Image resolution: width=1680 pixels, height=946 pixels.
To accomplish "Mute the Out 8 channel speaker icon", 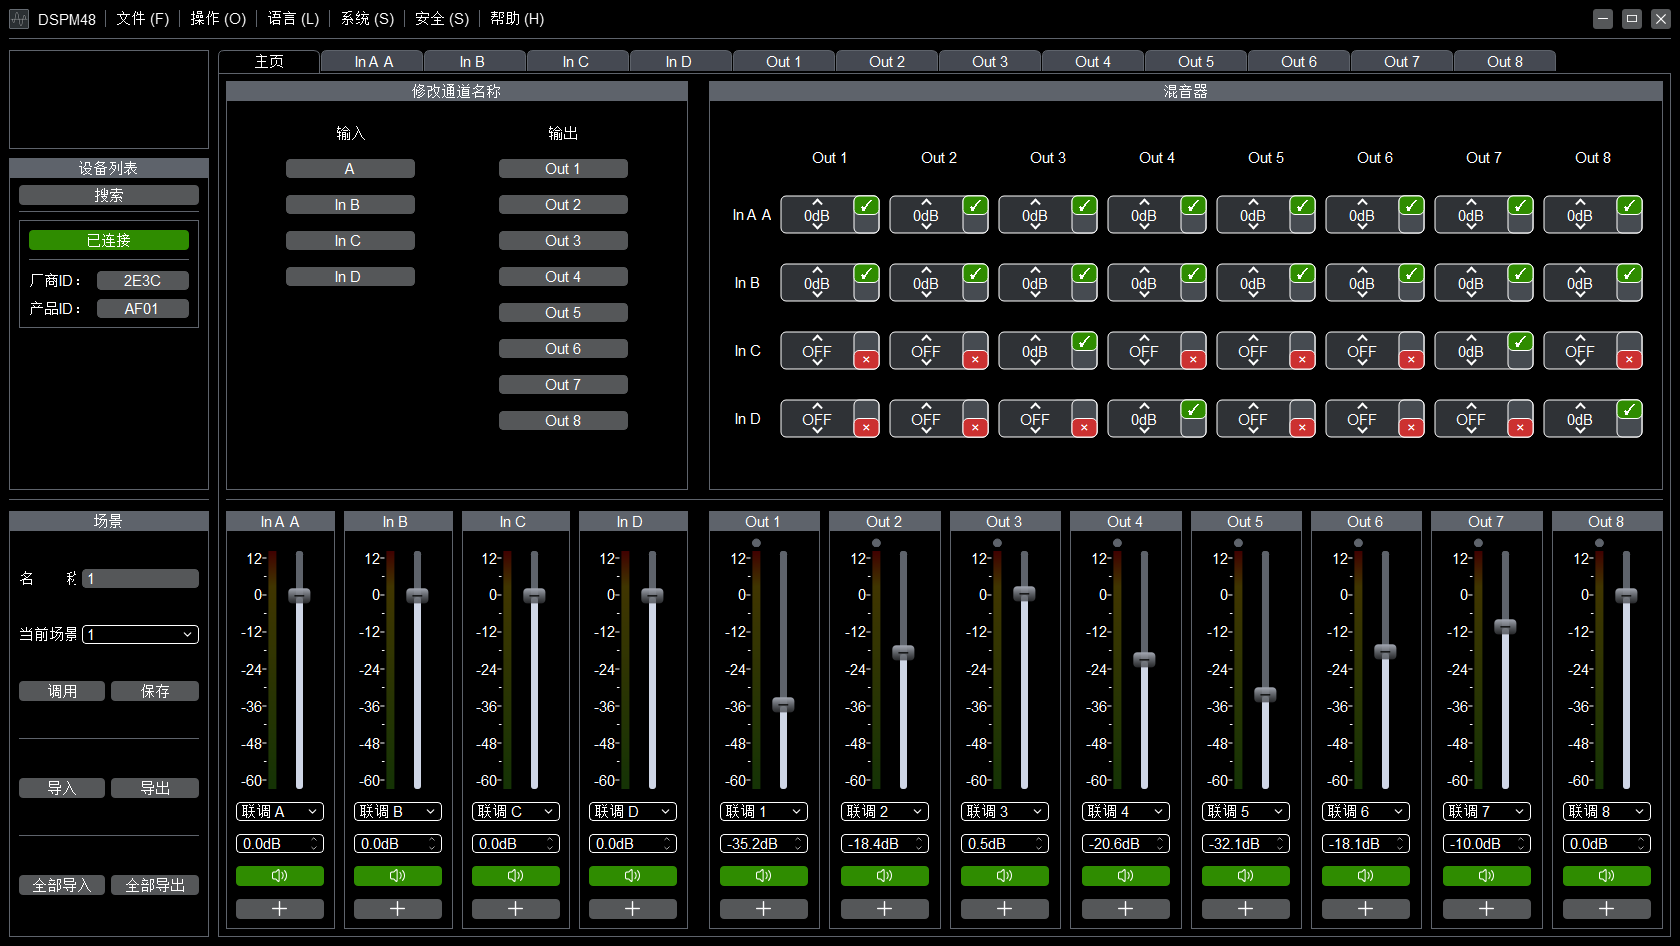I will tap(1606, 876).
